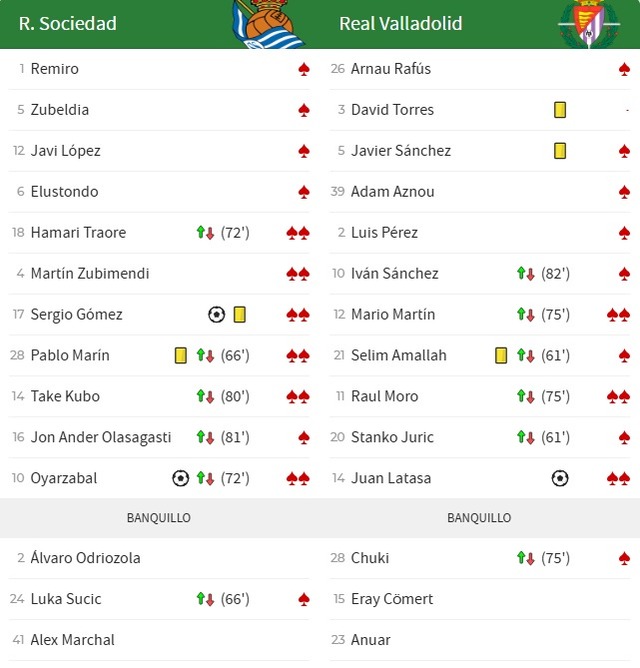Viewport: 640px width, 668px height.
Task: Click Remiro's red spade rating
Action: click(x=304, y=69)
